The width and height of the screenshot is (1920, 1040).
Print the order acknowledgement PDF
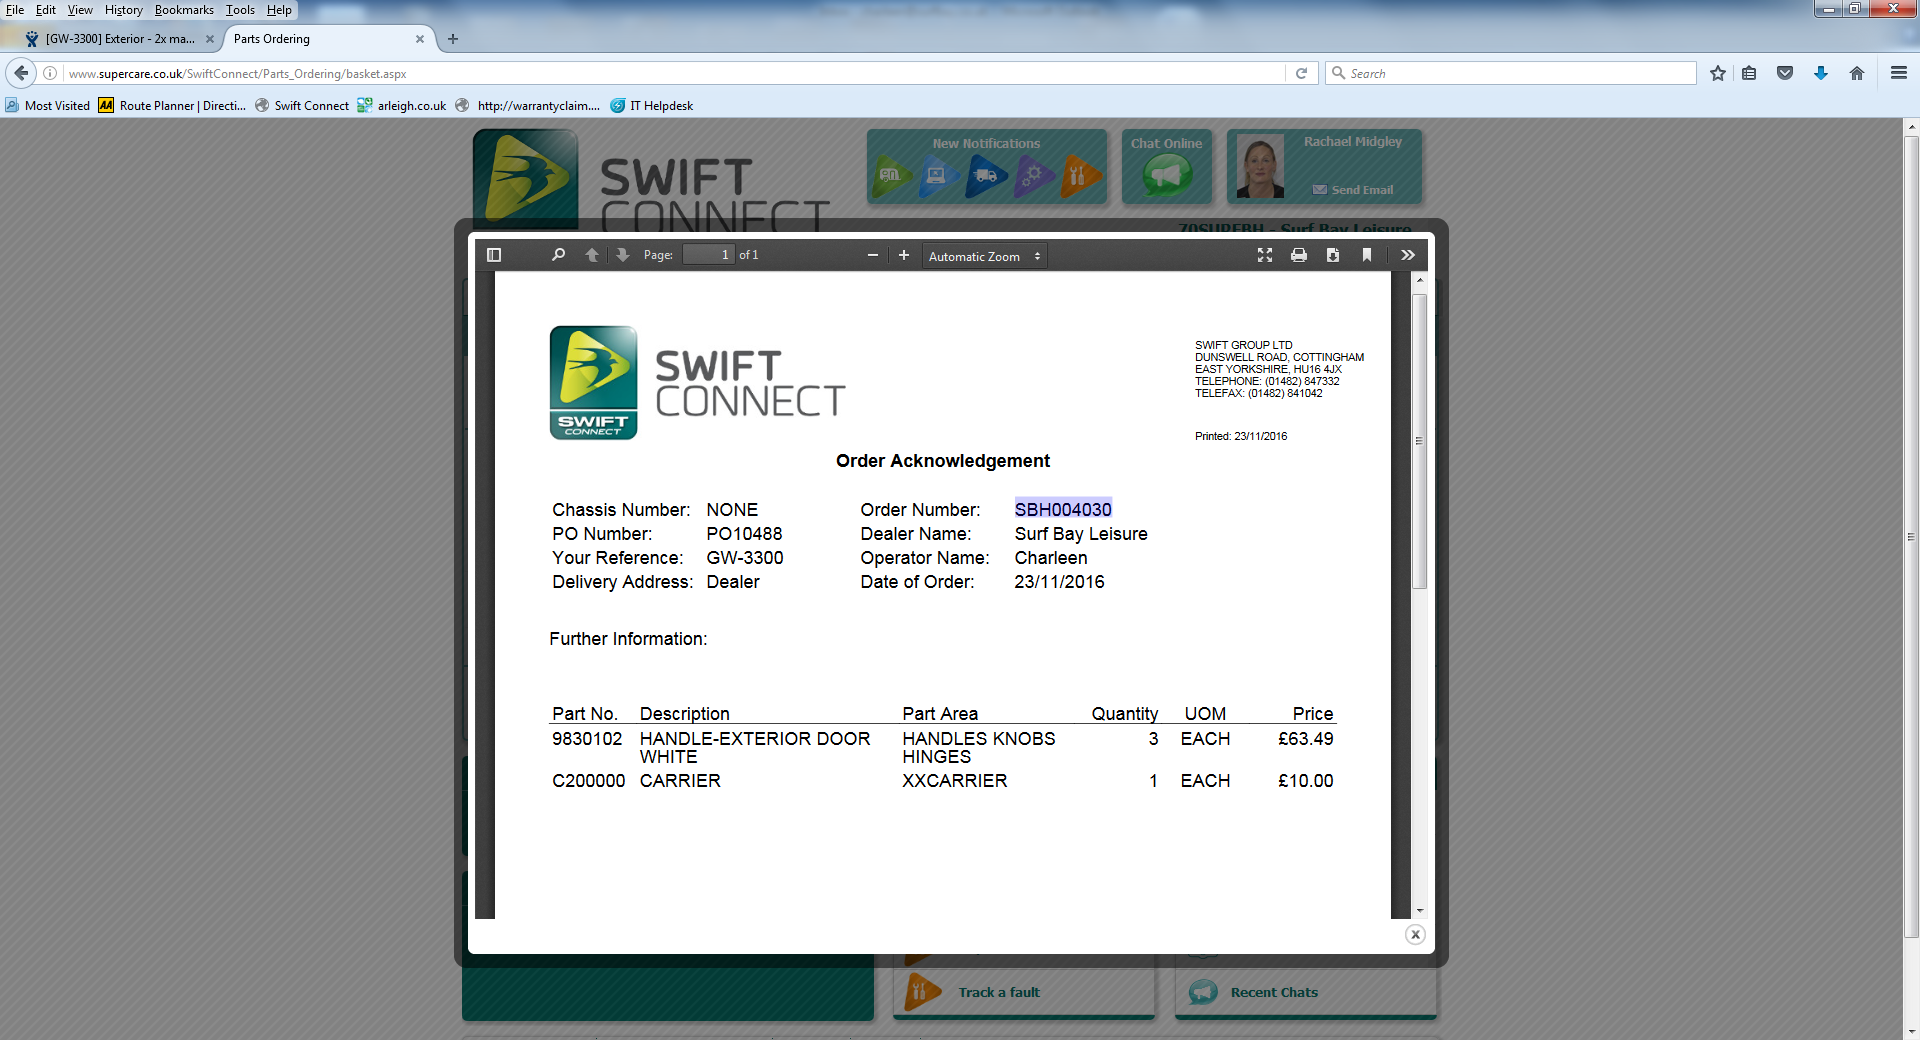click(1299, 255)
